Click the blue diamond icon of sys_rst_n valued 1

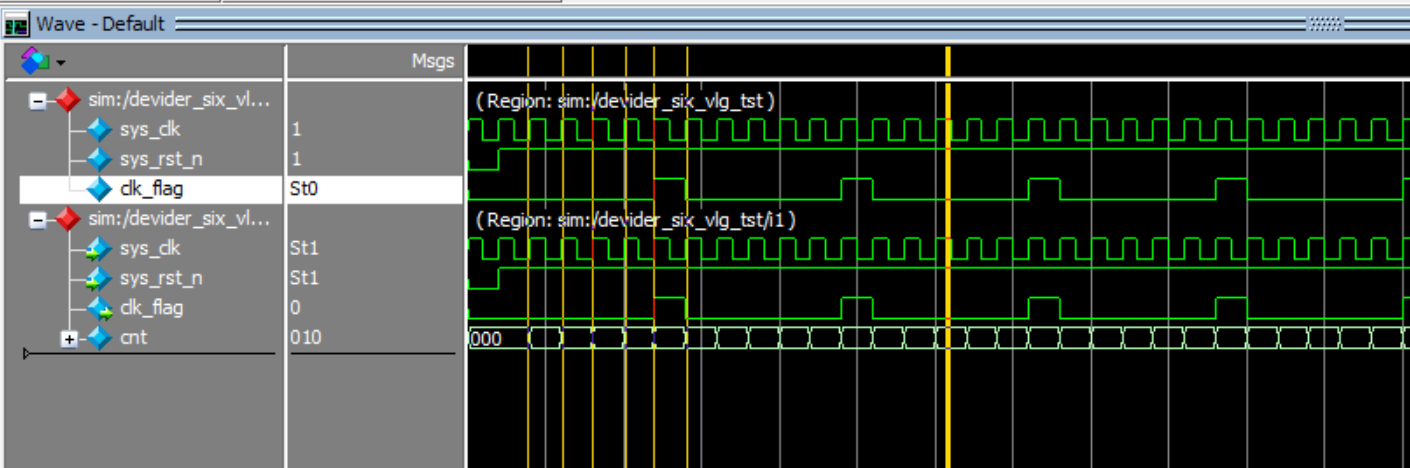[98, 160]
